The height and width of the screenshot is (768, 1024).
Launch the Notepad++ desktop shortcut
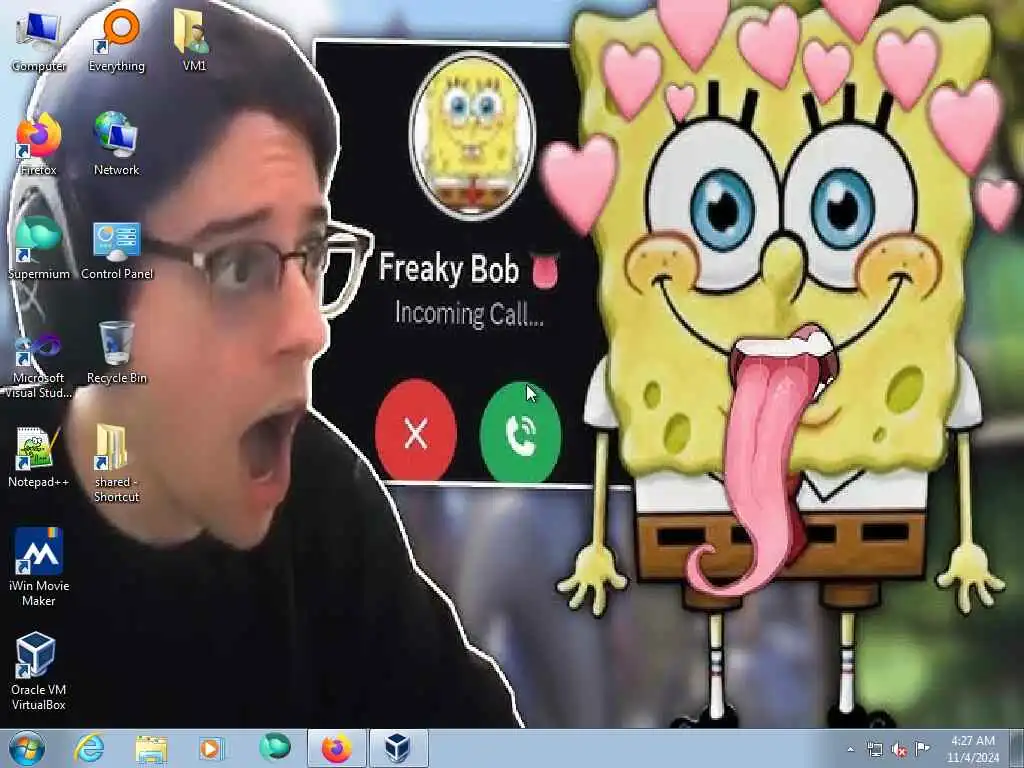tap(39, 457)
